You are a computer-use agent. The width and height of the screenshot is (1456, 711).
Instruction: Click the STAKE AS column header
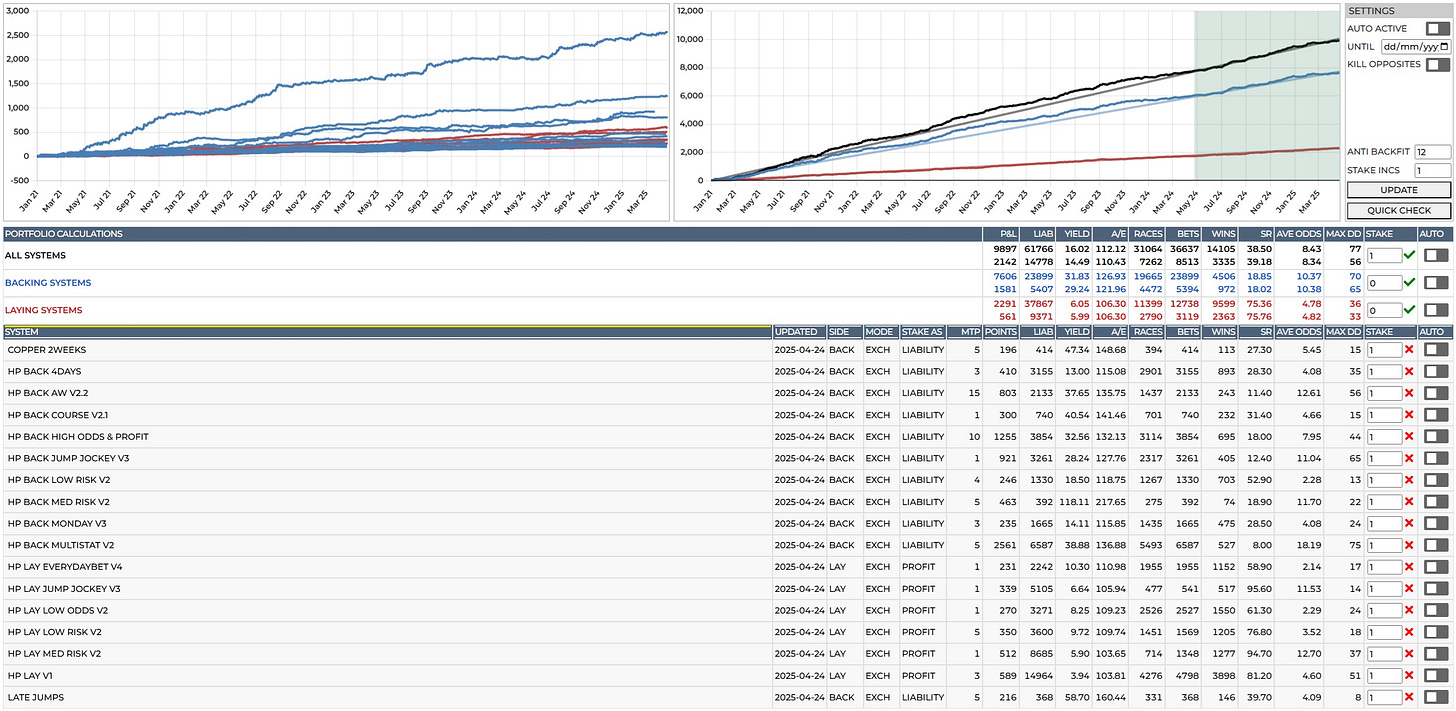coord(923,331)
